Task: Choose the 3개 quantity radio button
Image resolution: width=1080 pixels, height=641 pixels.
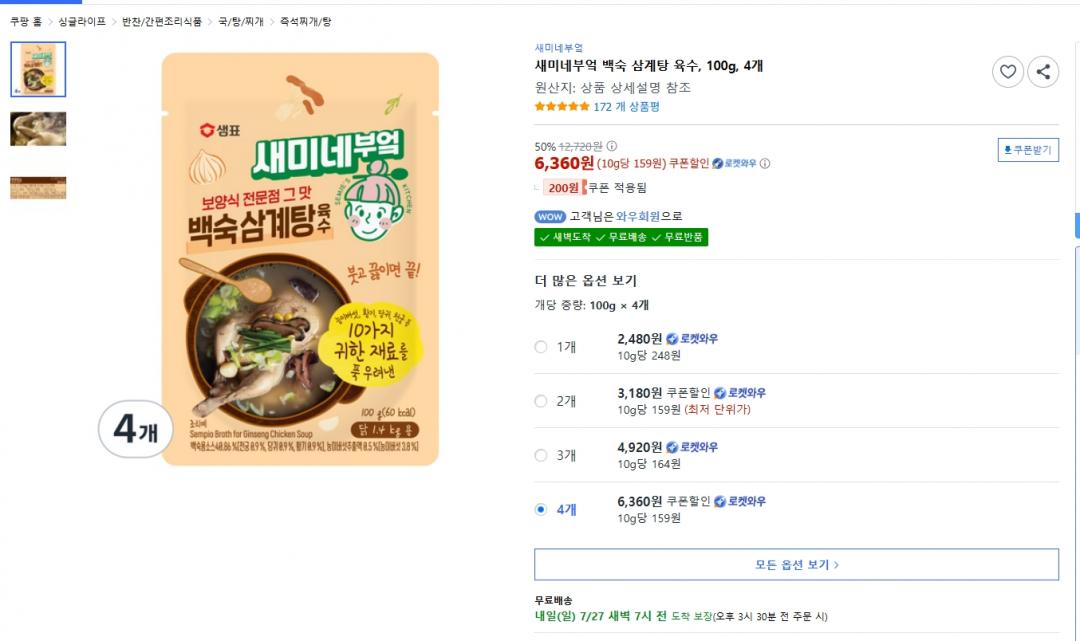Action: pyautogui.click(x=541, y=455)
